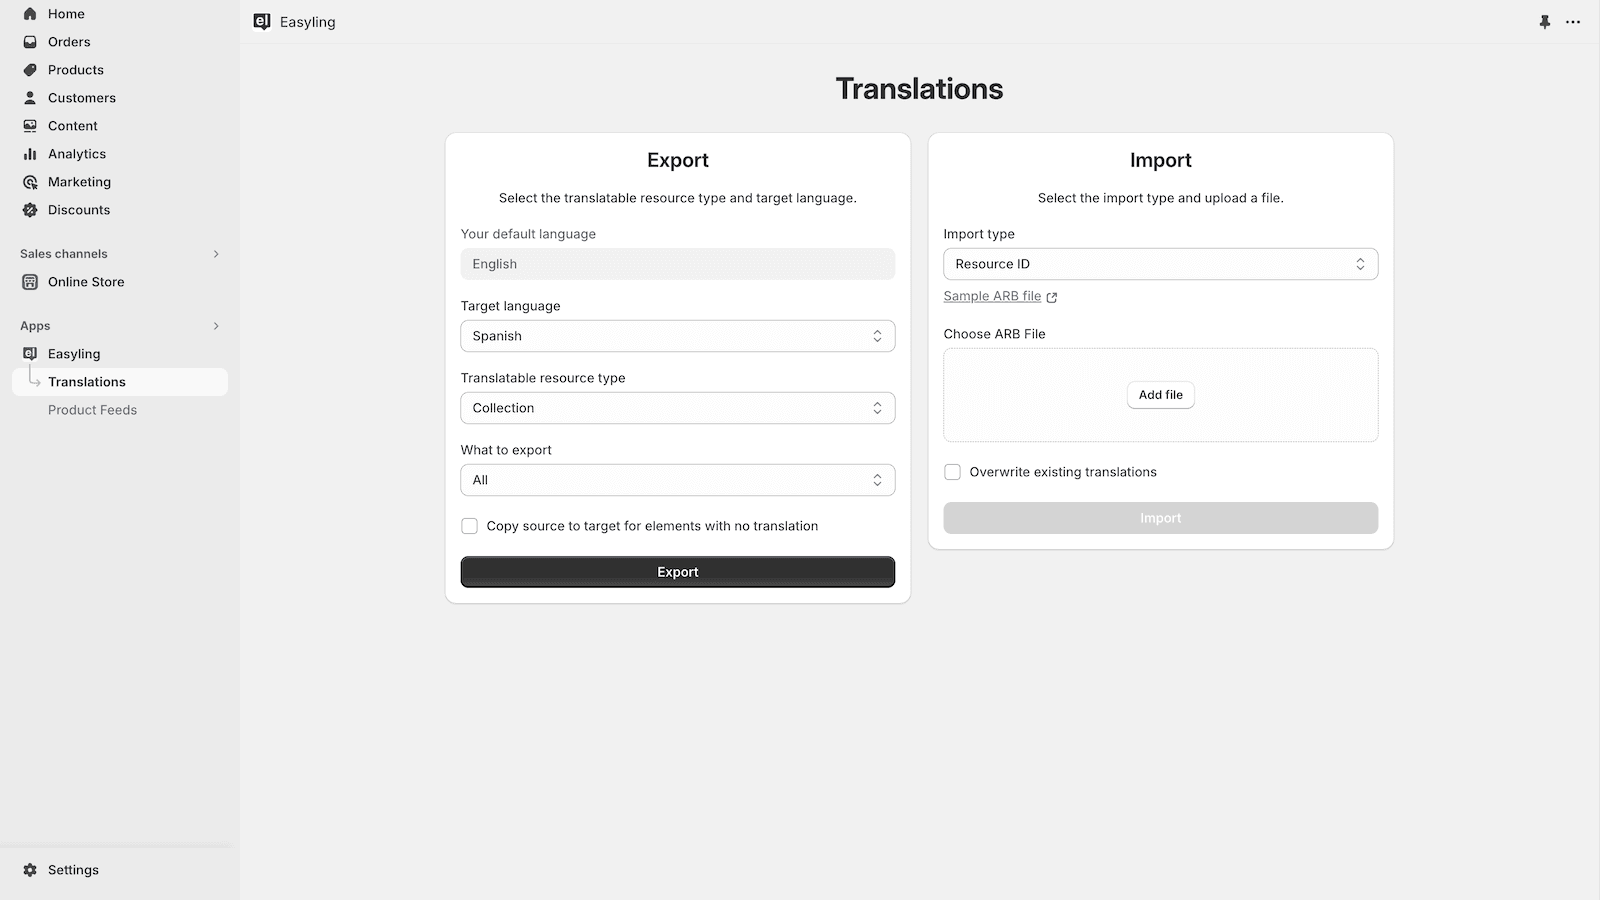The width and height of the screenshot is (1600, 900).
Task: Click the Home icon in sidebar
Action: pos(30,14)
